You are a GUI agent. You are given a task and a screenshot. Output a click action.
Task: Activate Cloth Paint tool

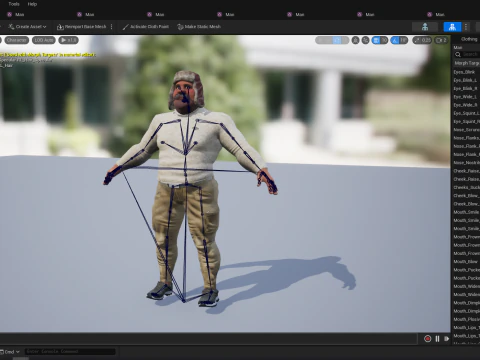[x=146, y=27]
